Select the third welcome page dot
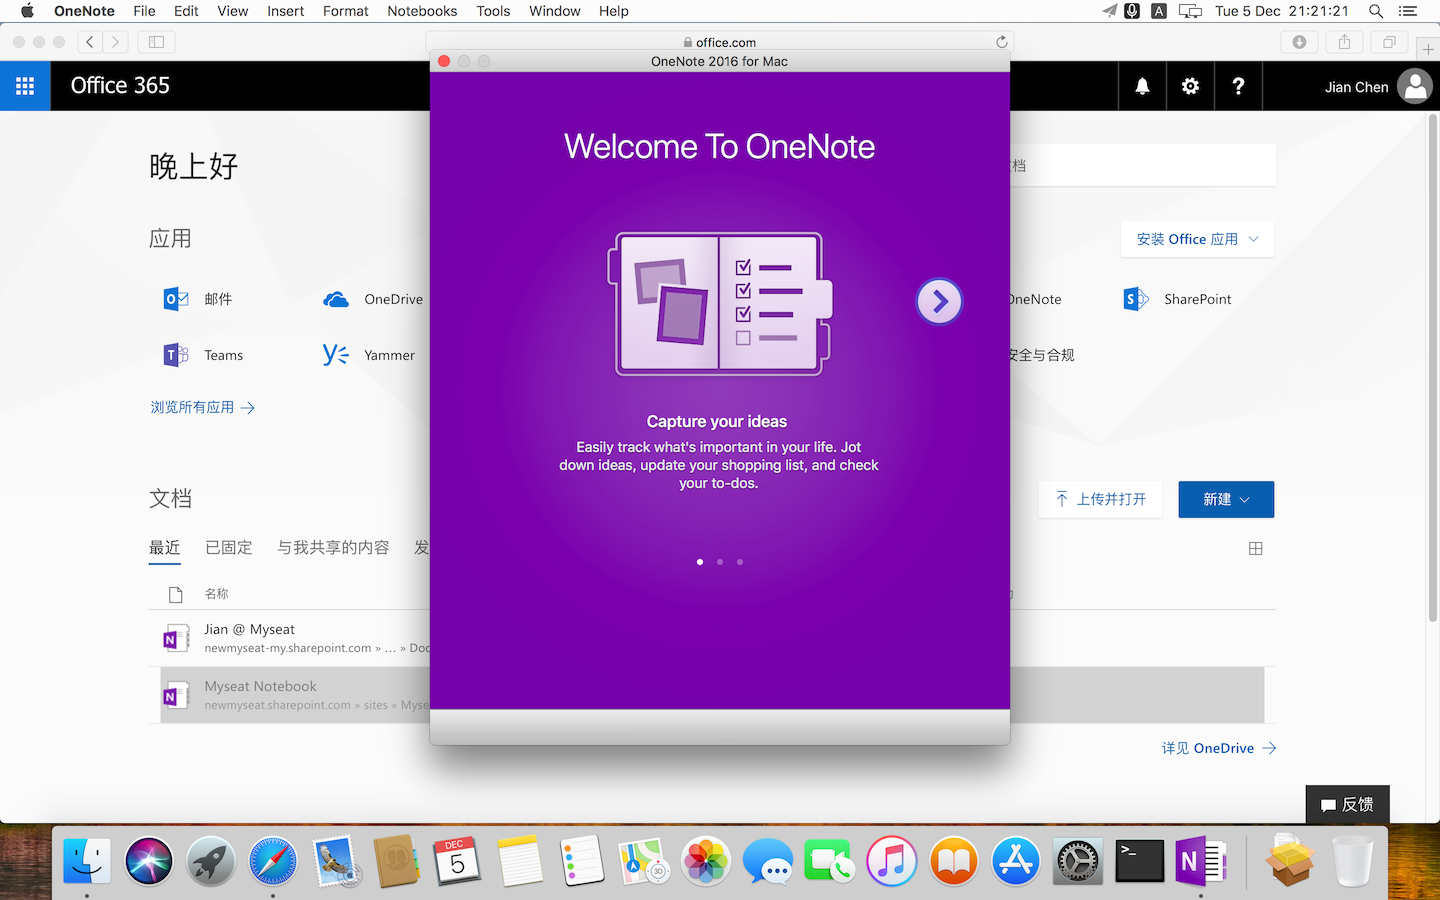 (740, 562)
